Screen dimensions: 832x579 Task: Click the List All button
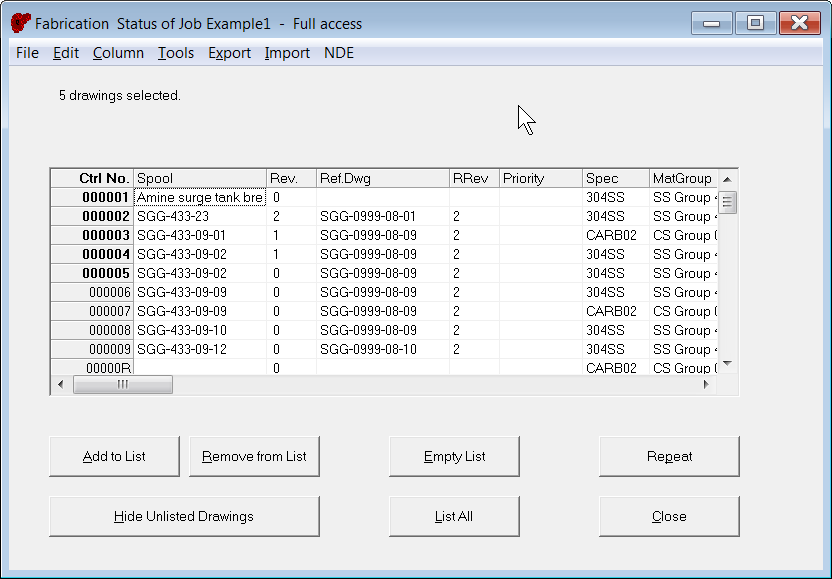coord(454,517)
